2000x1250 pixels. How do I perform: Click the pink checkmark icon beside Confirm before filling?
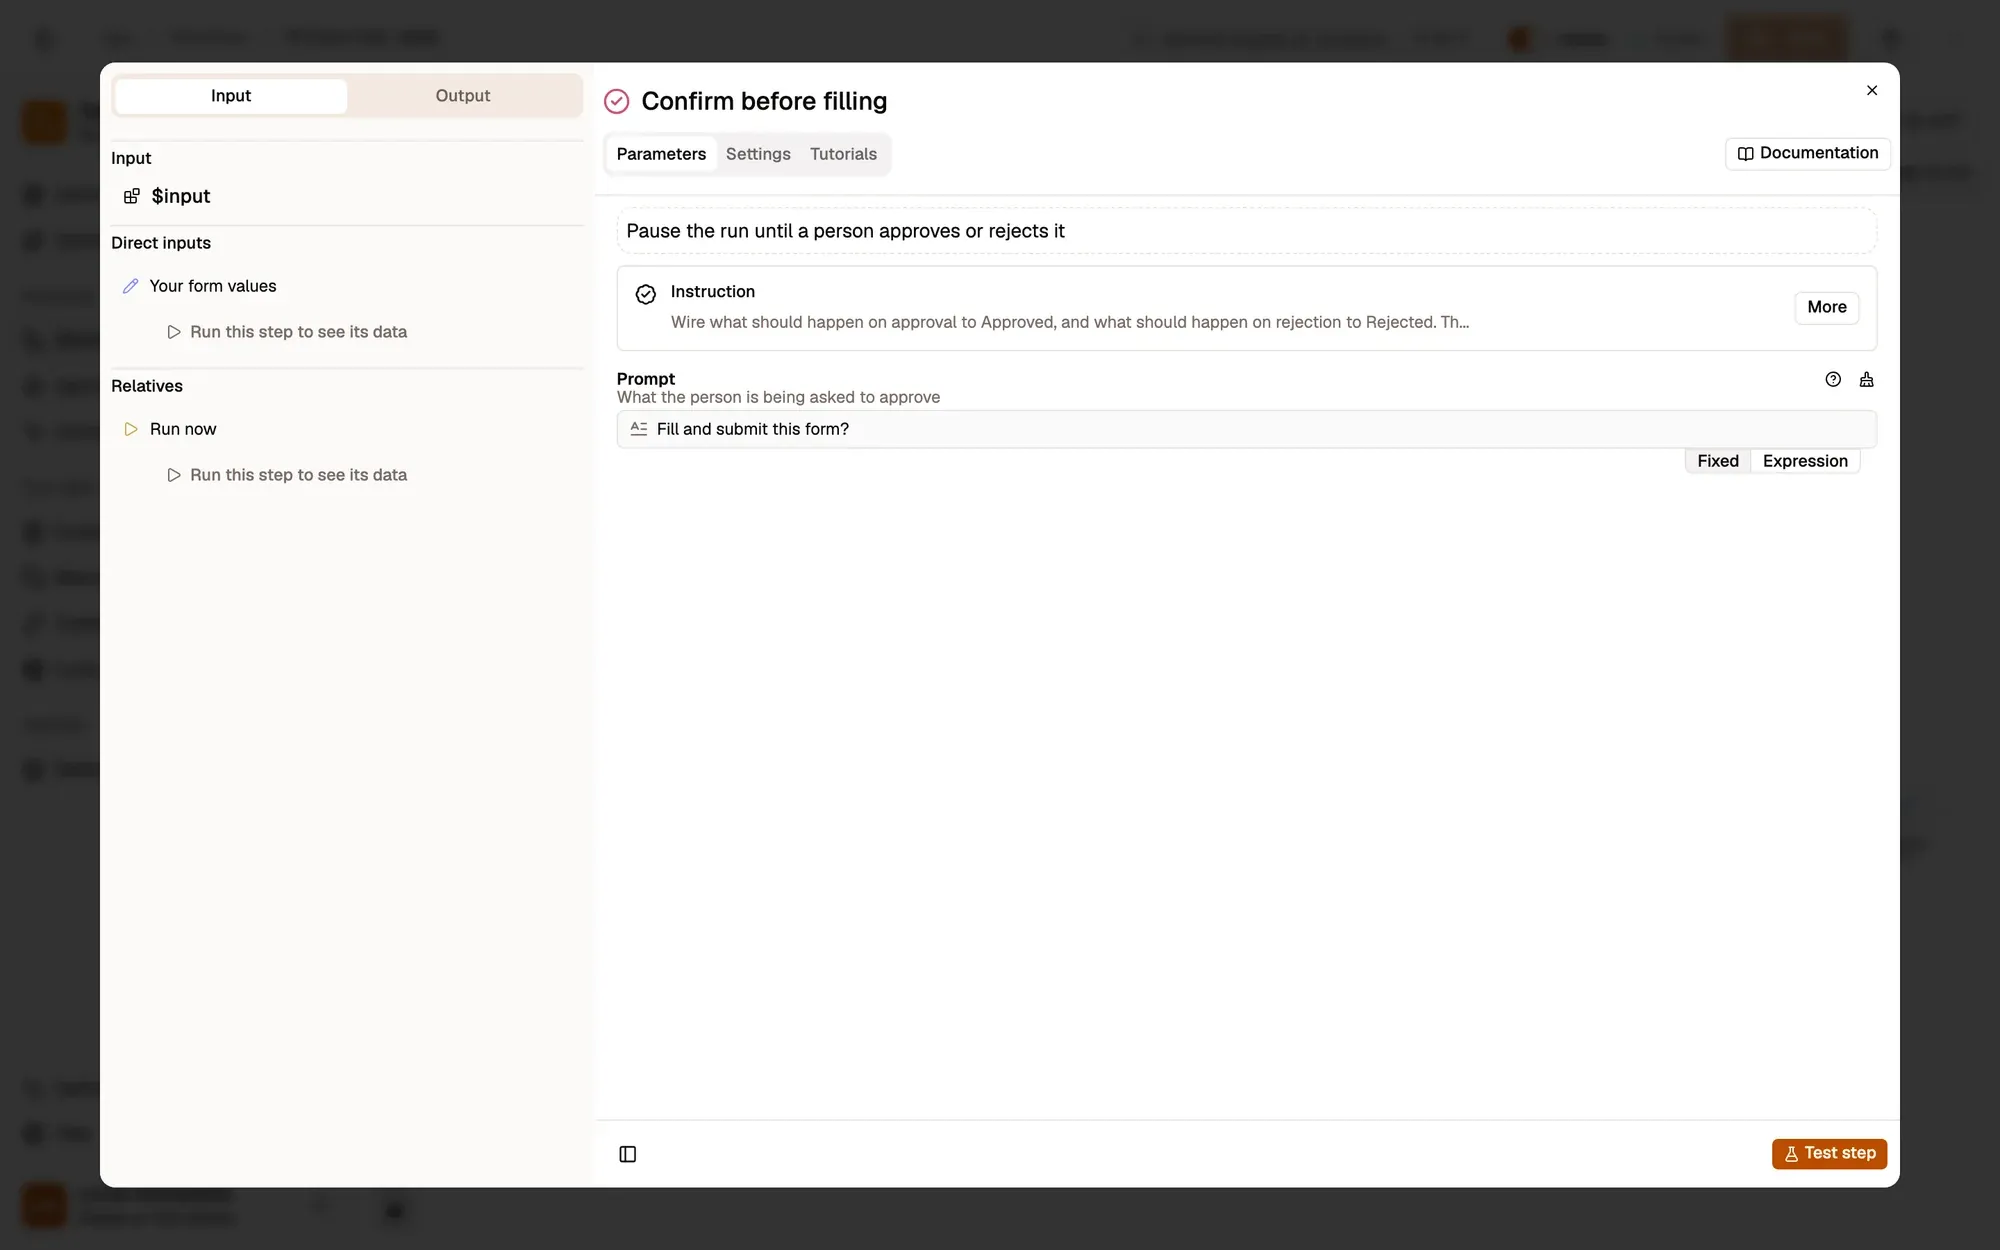617,101
